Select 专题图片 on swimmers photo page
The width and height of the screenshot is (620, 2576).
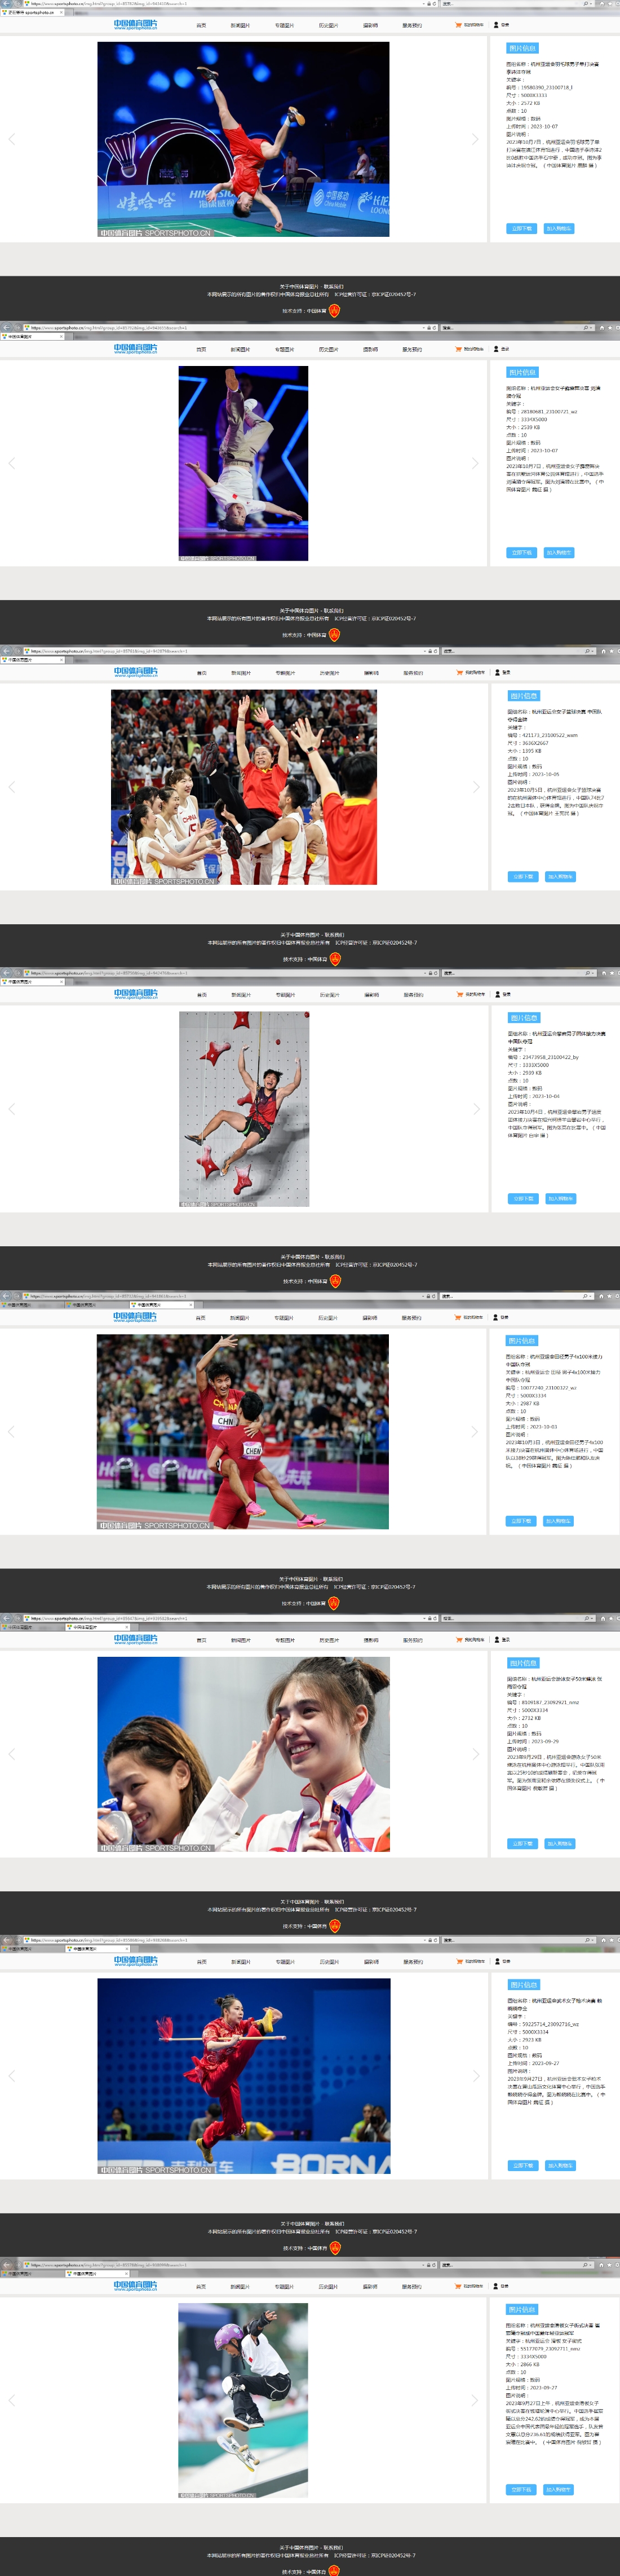point(285,1640)
